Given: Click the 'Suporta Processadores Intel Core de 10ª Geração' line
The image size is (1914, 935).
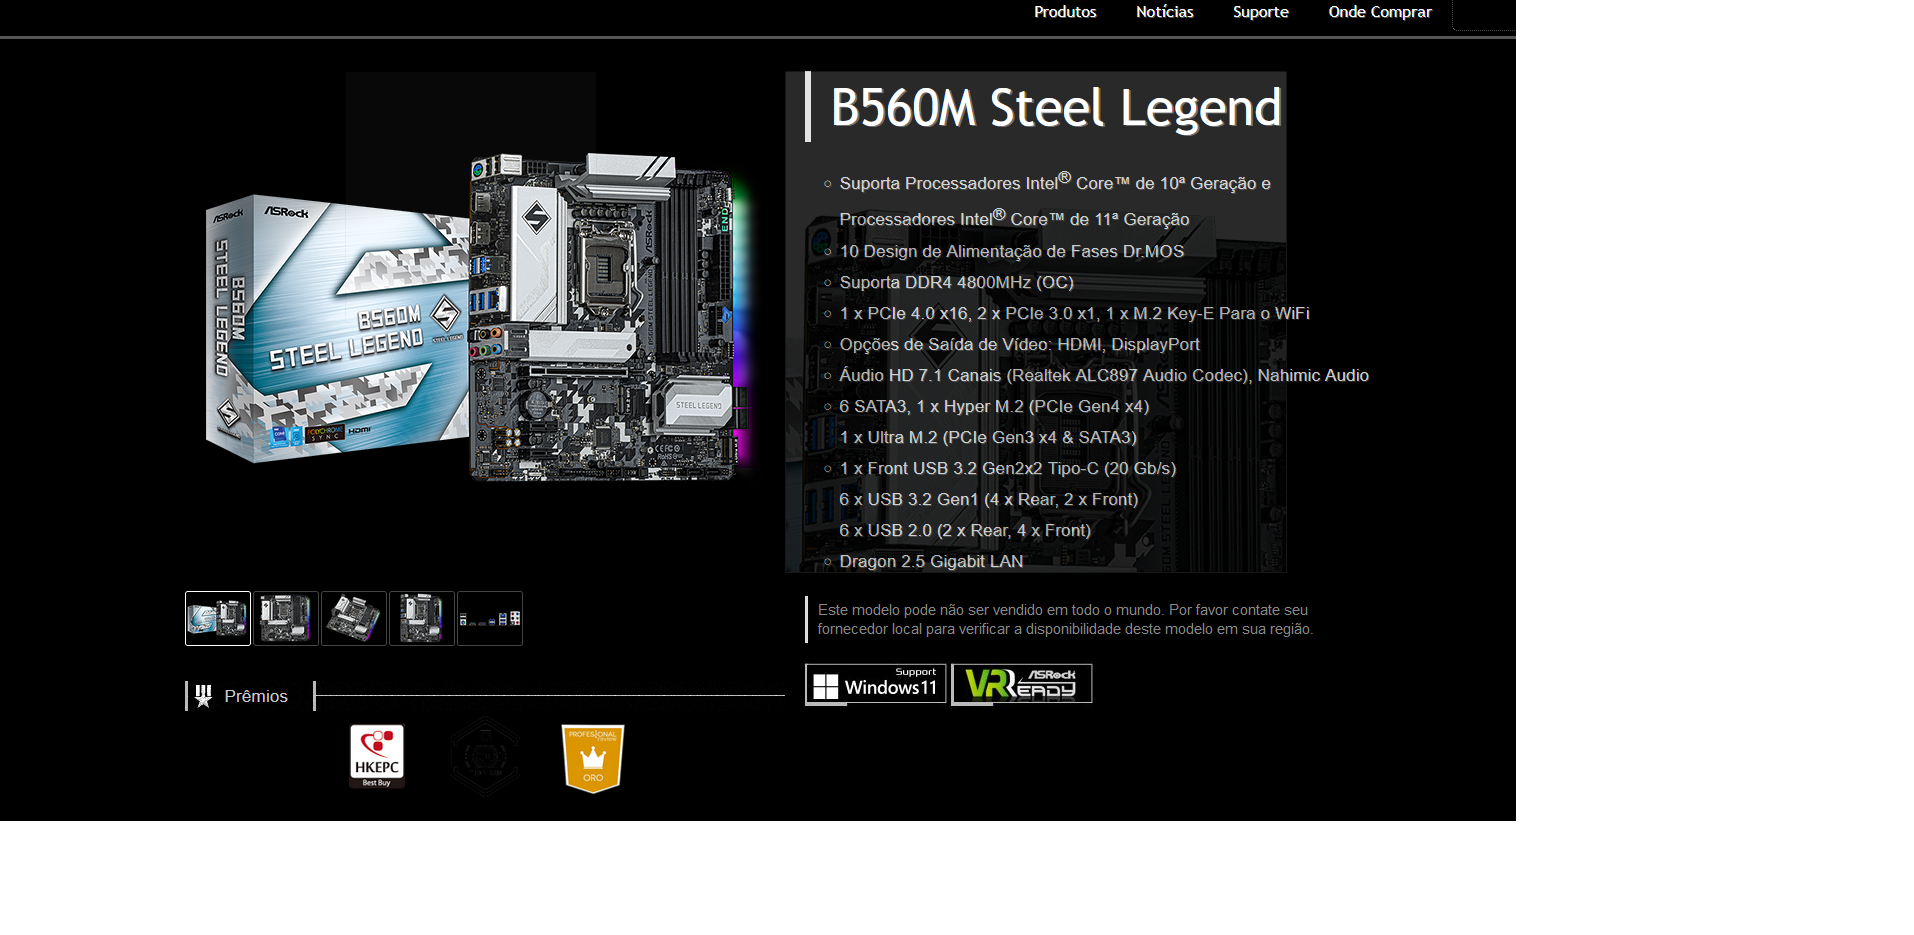Looking at the screenshot, I should (x=1055, y=200).
